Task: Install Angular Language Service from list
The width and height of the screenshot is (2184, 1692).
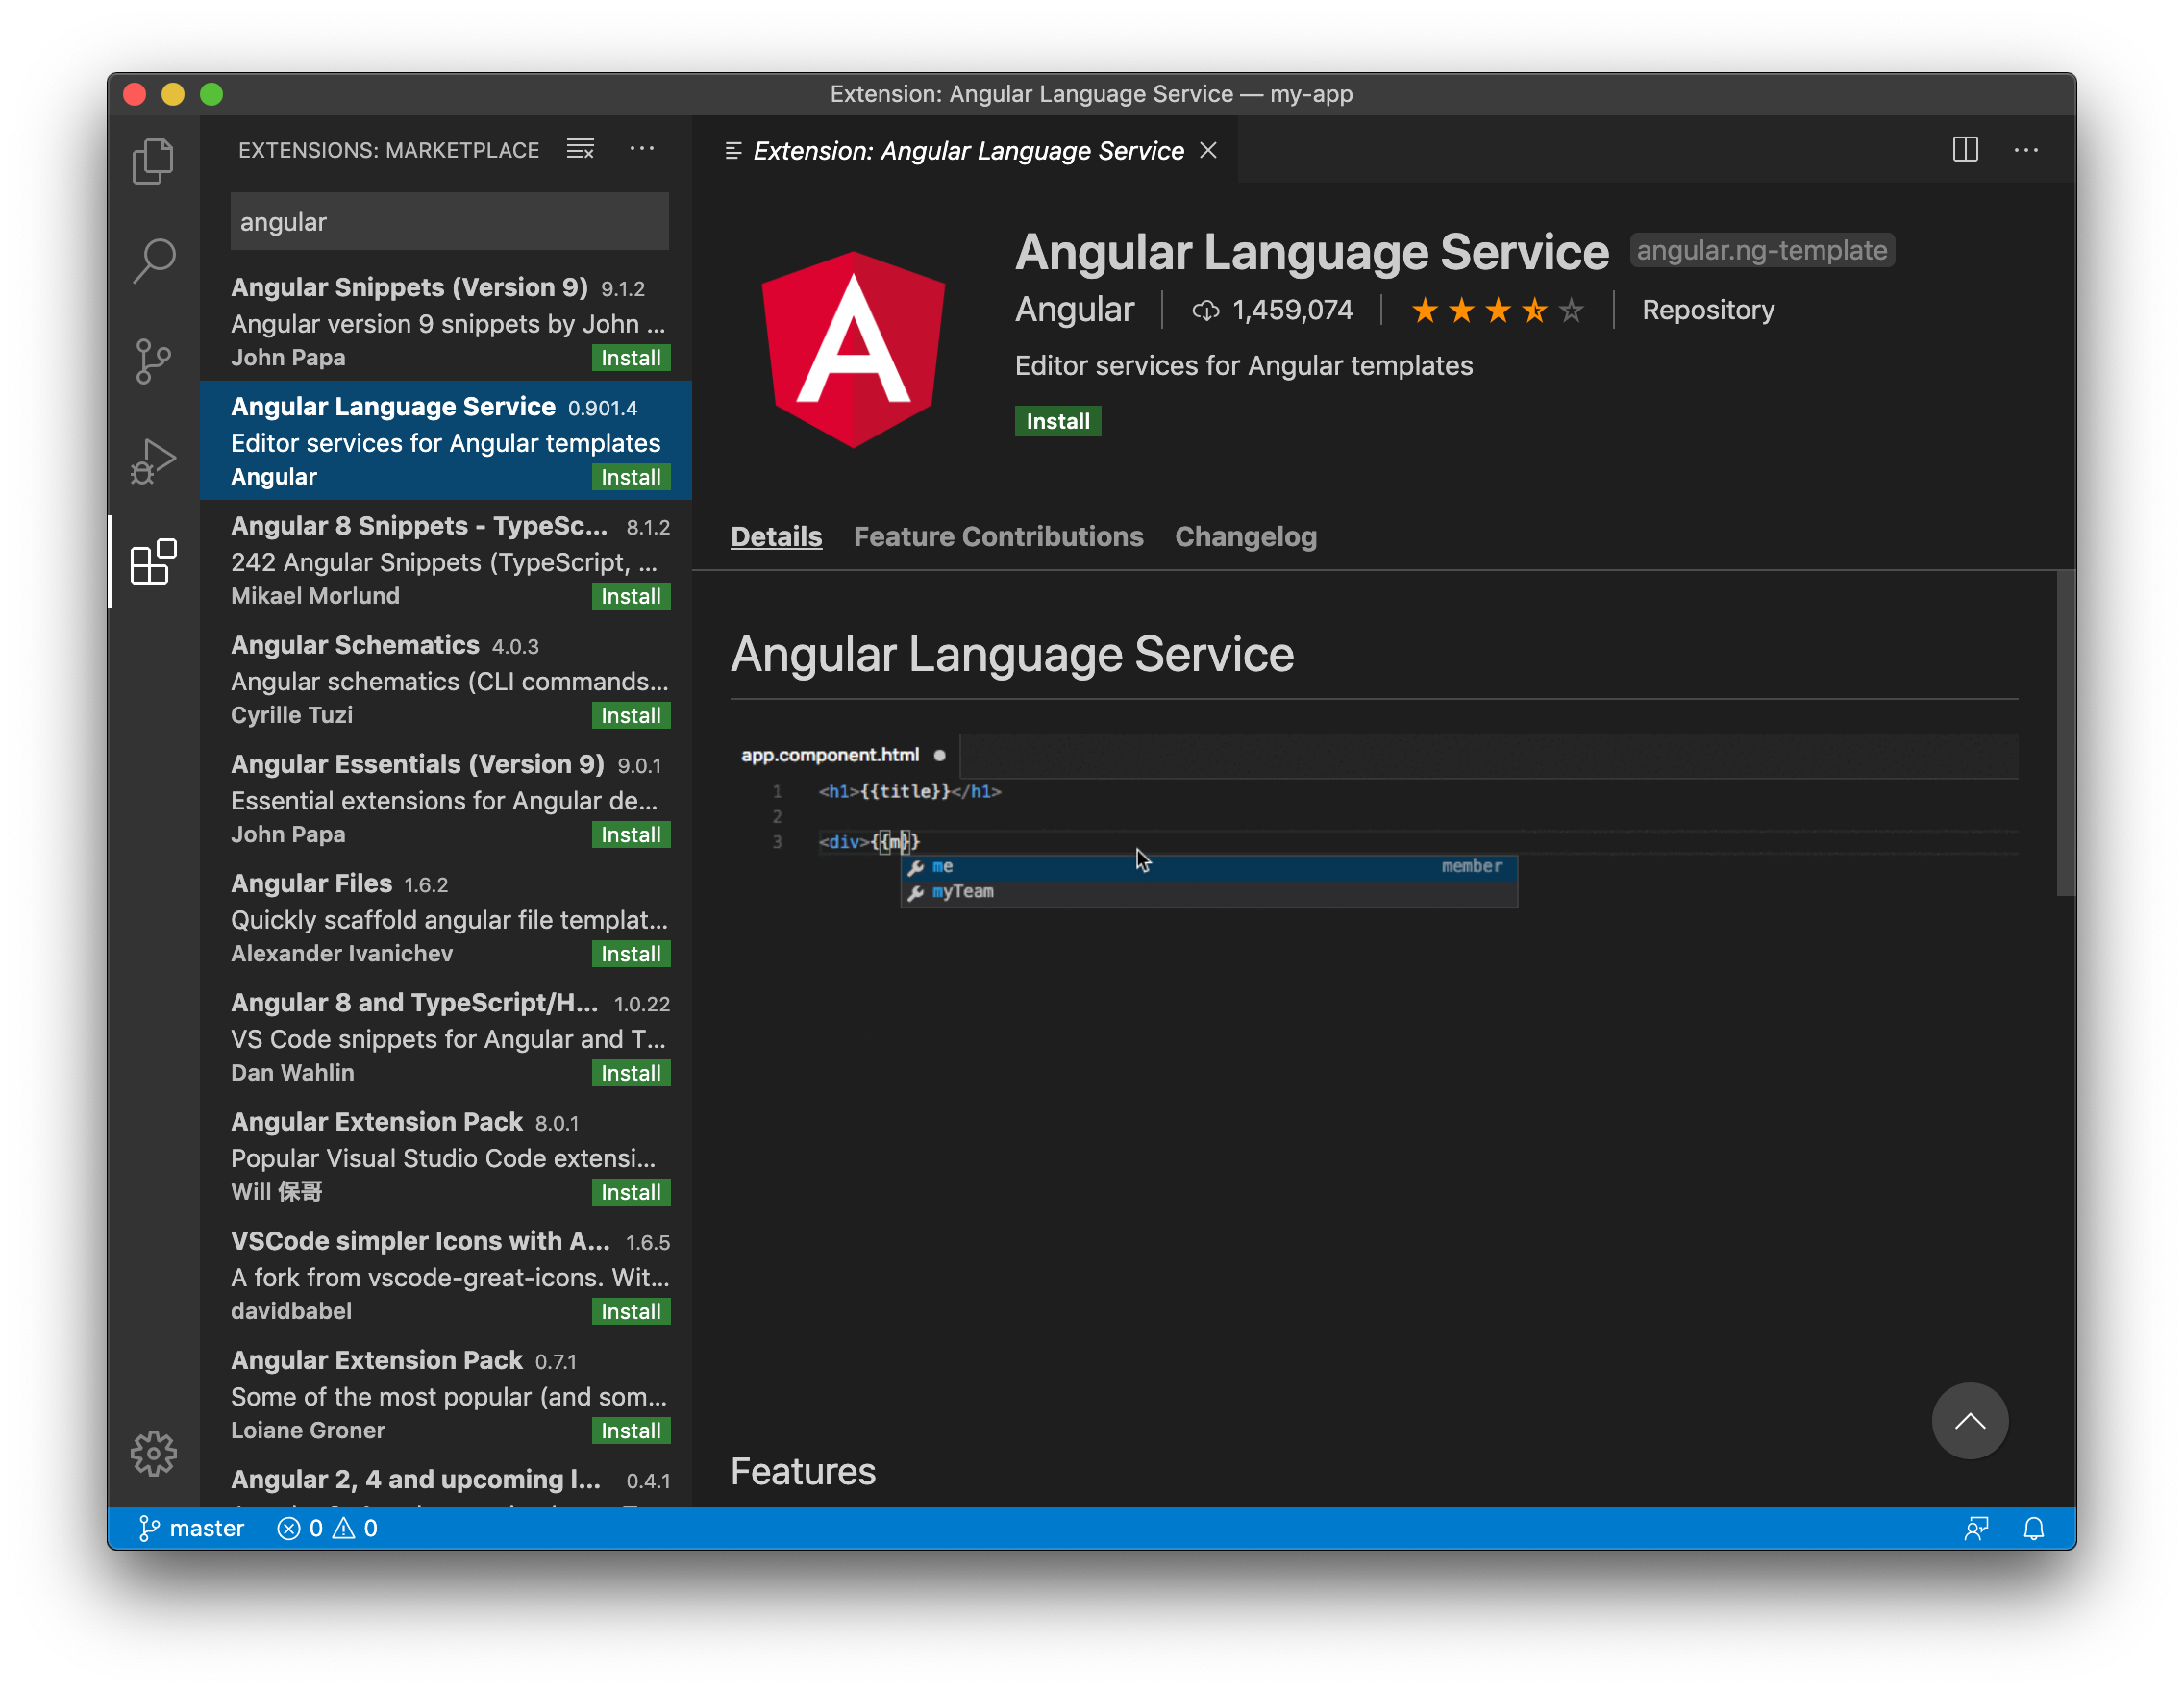Action: (x=630, y=477)
